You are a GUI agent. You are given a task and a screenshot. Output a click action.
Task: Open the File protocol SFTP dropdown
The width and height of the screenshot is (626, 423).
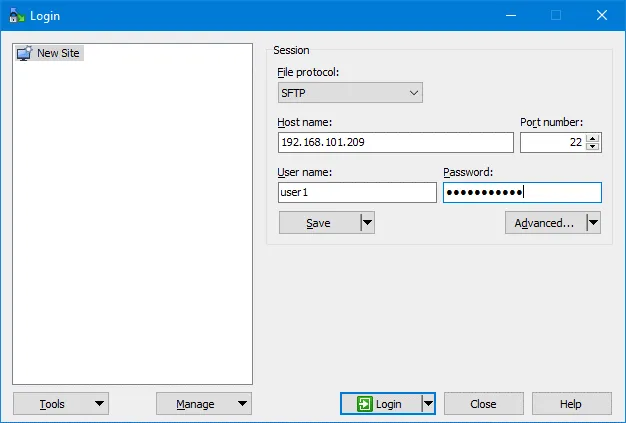pos(350,93)
